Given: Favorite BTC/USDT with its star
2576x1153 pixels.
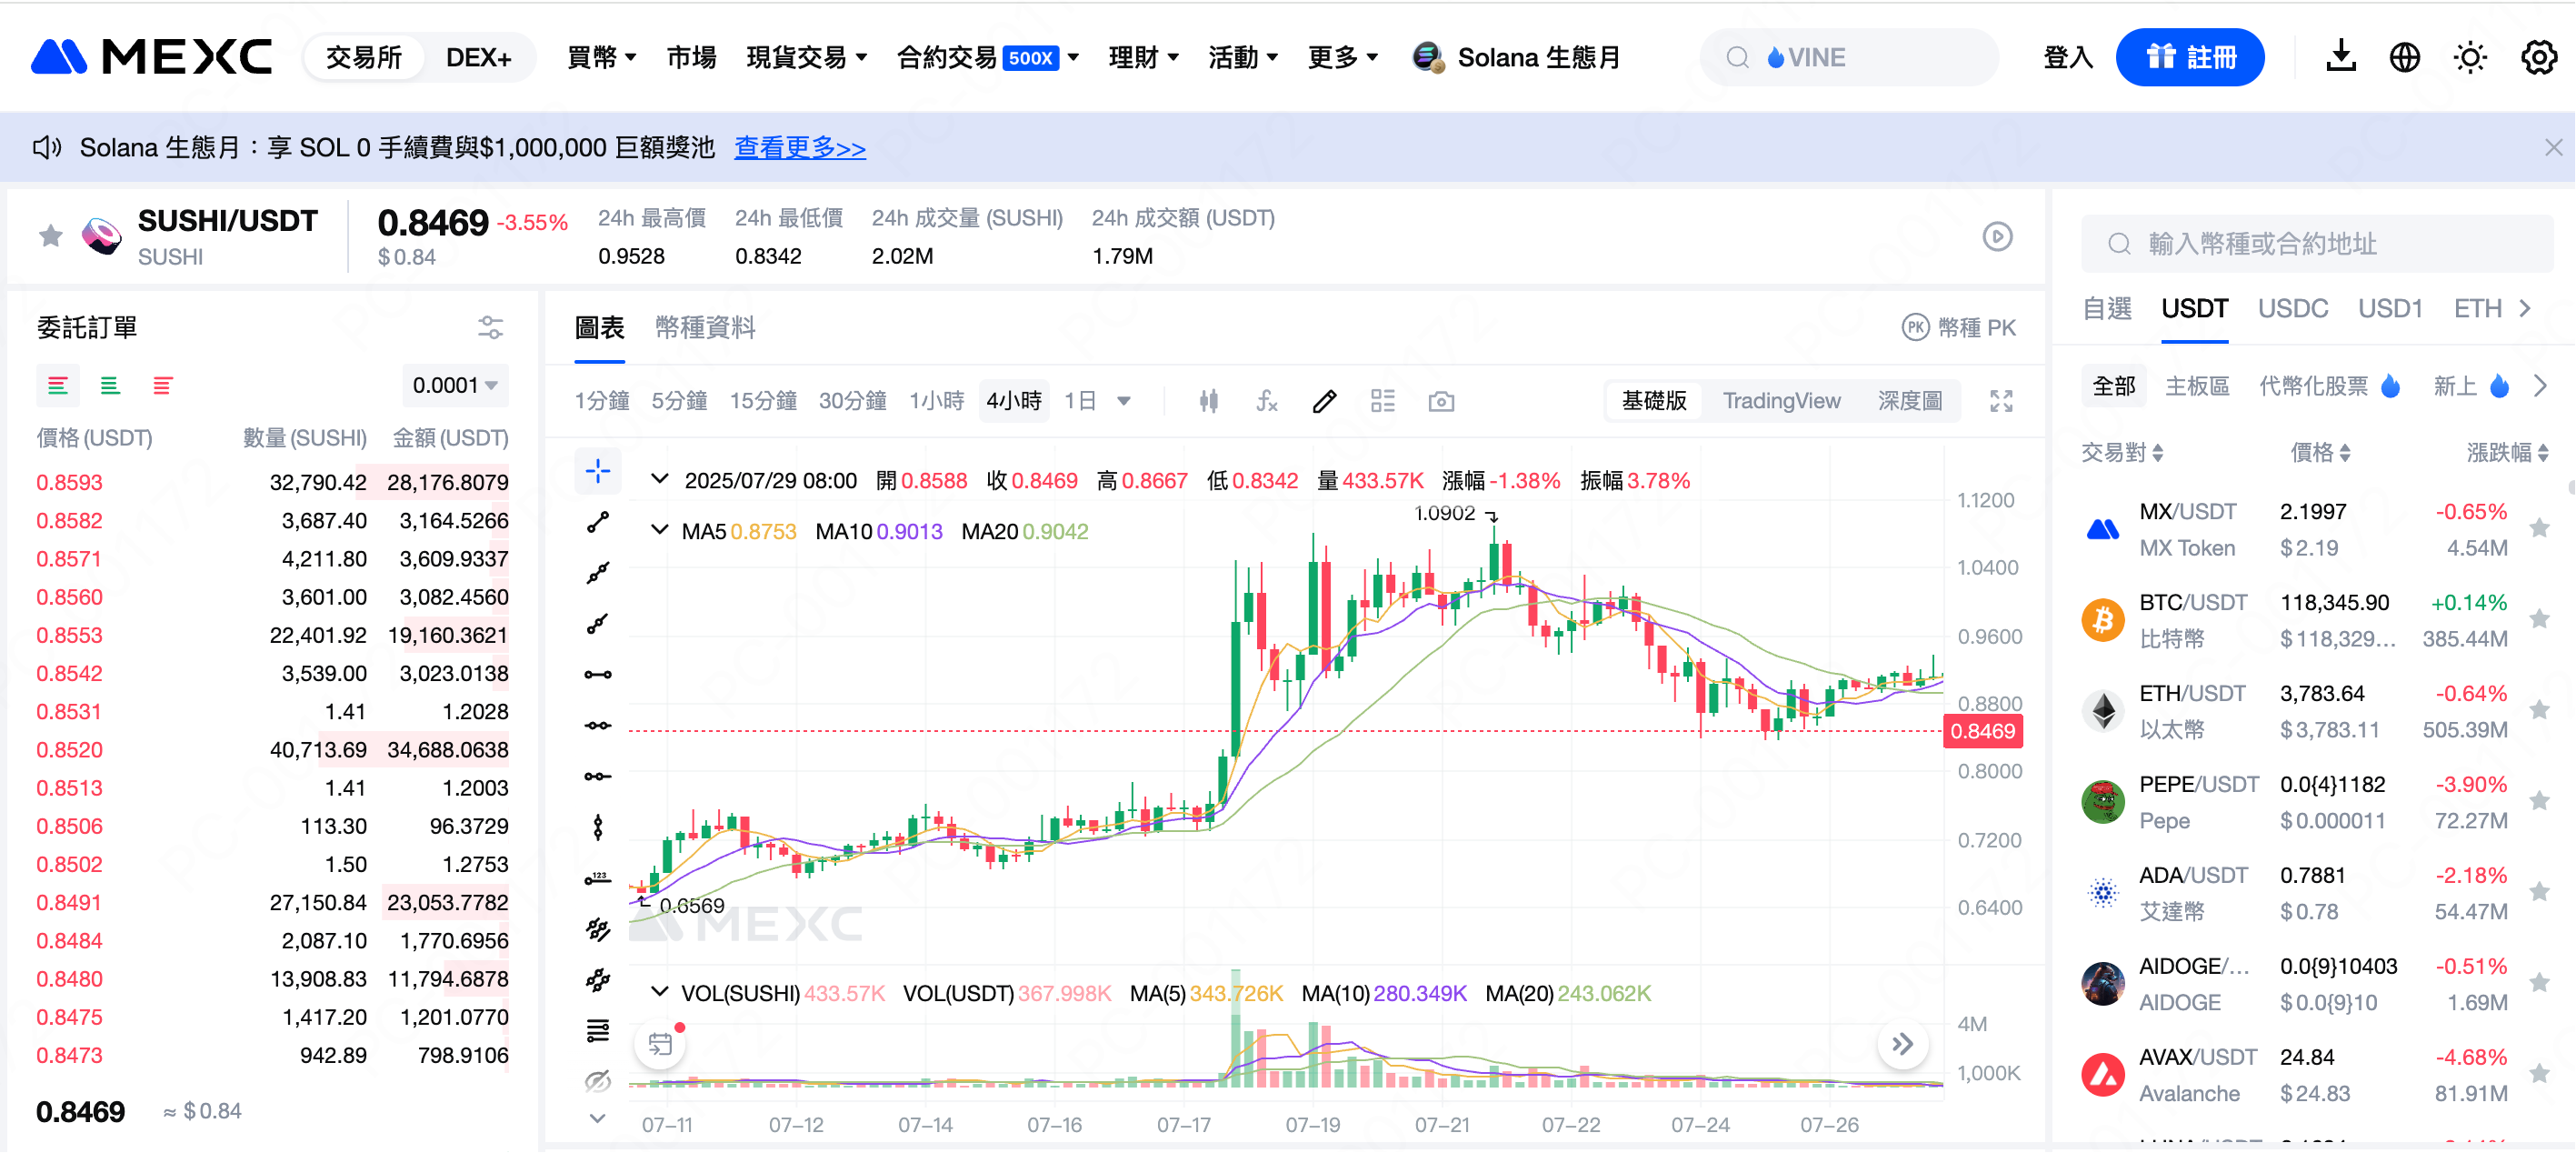Looking at the screenshot, I should [2538, 619].
